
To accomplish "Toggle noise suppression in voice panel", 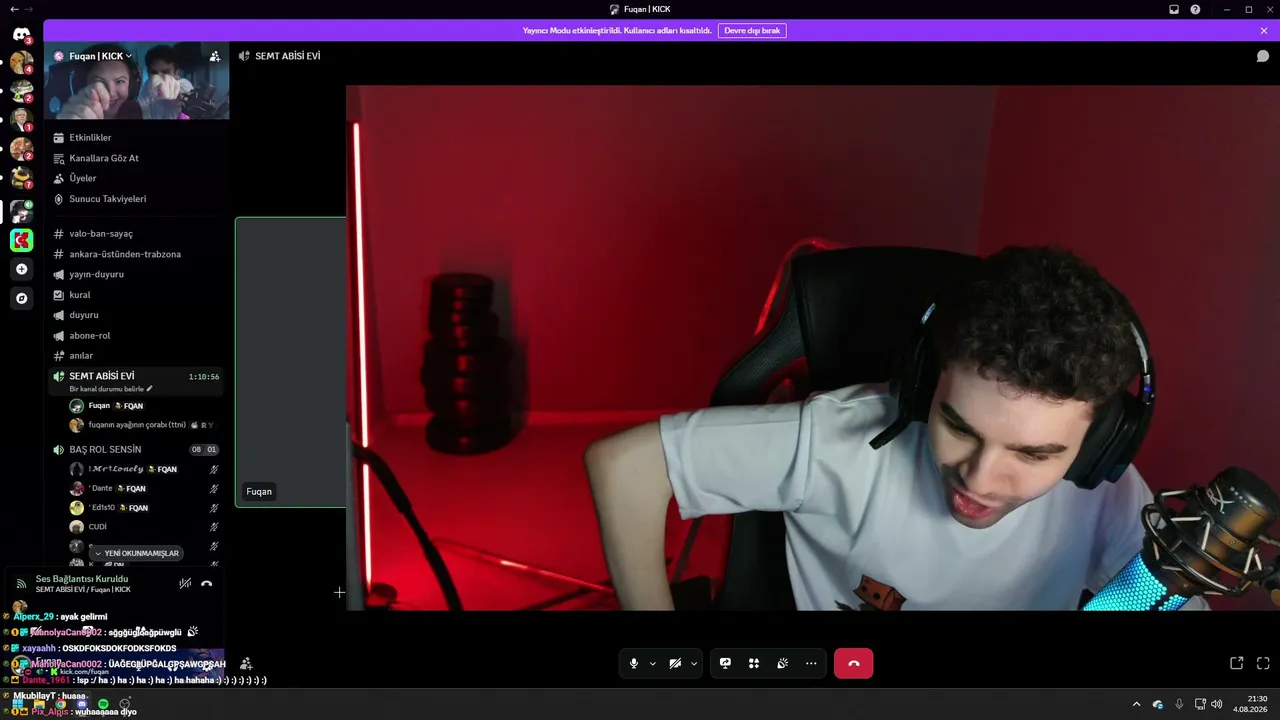I will click(x=185, y=583).
